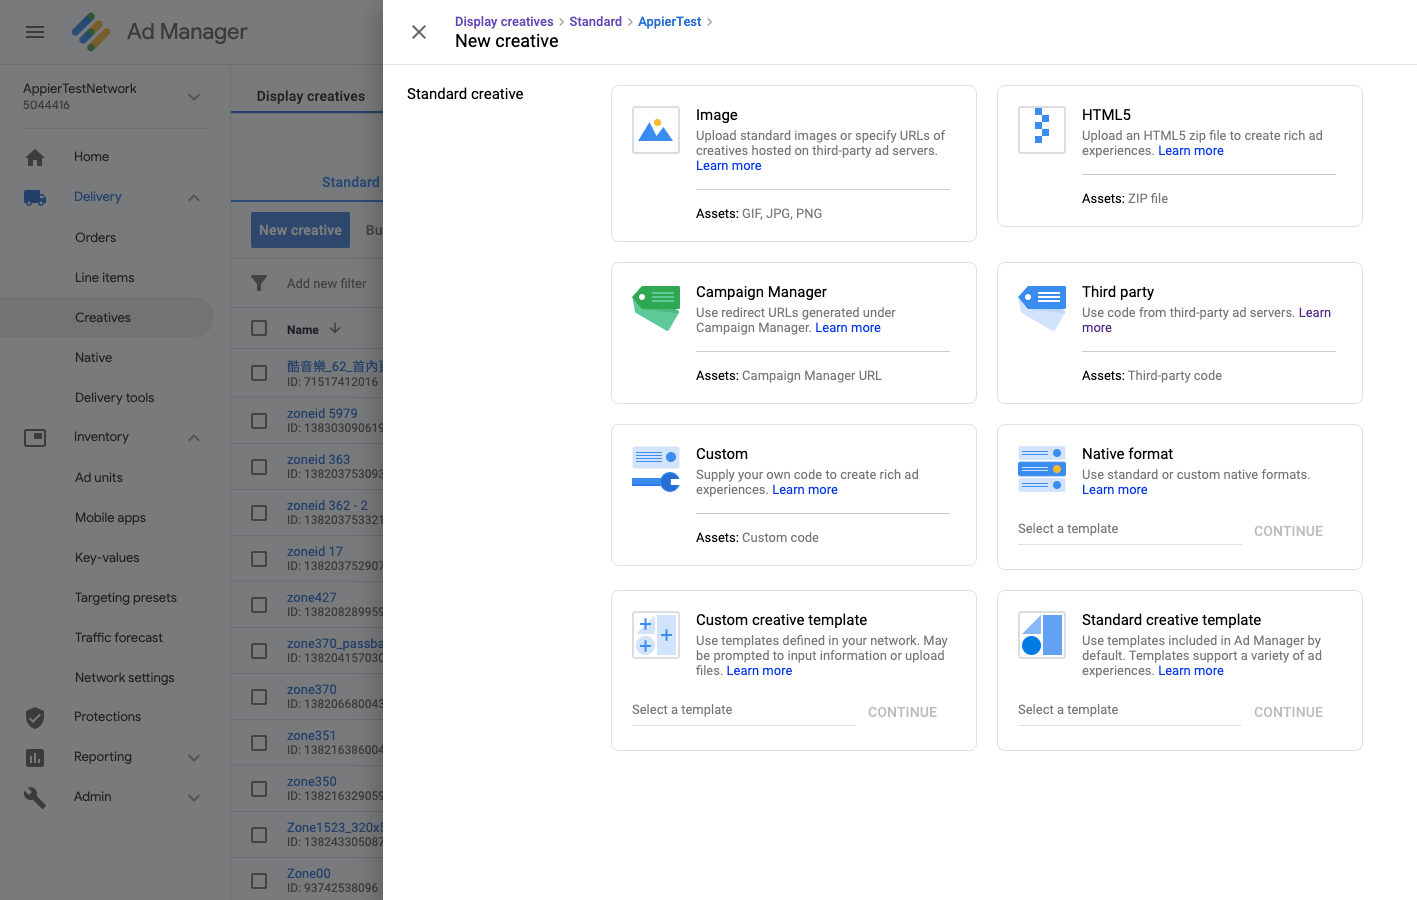Viewport: 1417px width, 900px height.
Task: Open Learn more under Campaign Manager
Action: point(848,328)
